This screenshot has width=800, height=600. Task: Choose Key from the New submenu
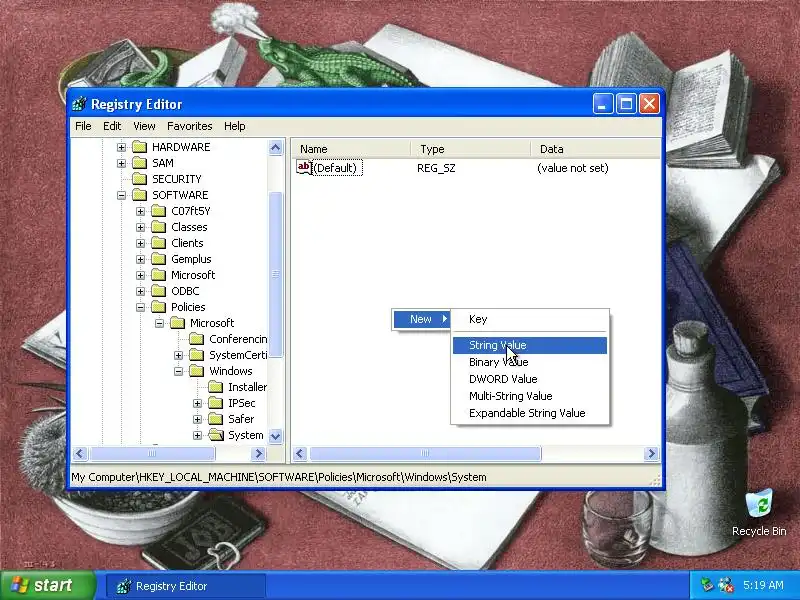[530, 319]
